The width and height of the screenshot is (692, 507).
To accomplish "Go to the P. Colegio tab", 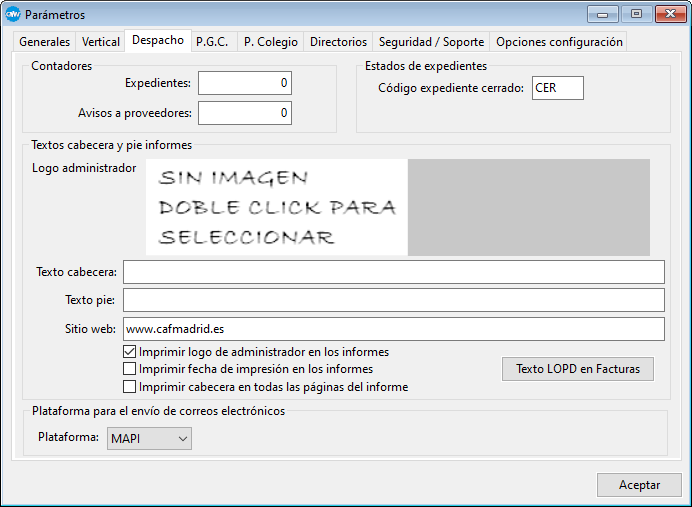I will [x=271, y=42].
